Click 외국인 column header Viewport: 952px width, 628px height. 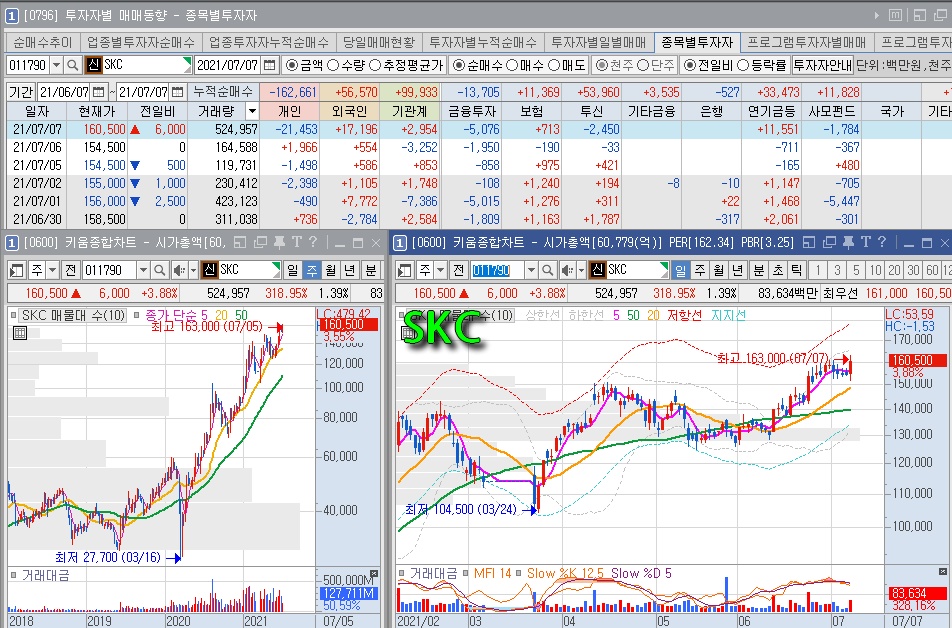tap(350, 111)
